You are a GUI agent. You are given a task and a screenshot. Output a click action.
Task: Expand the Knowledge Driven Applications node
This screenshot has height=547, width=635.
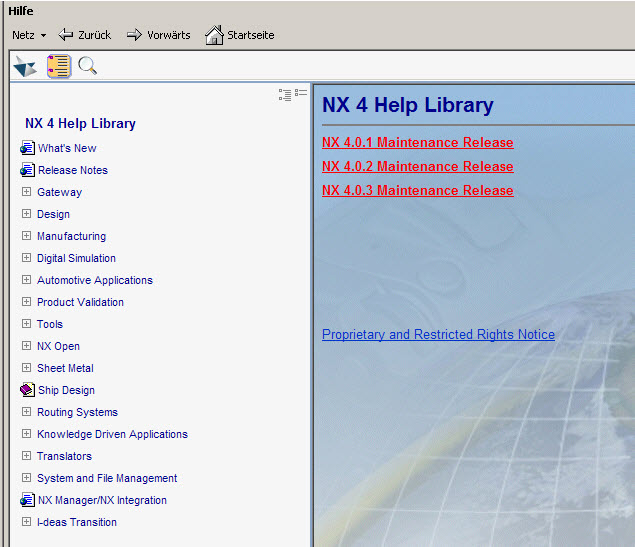tap(26, 434)
